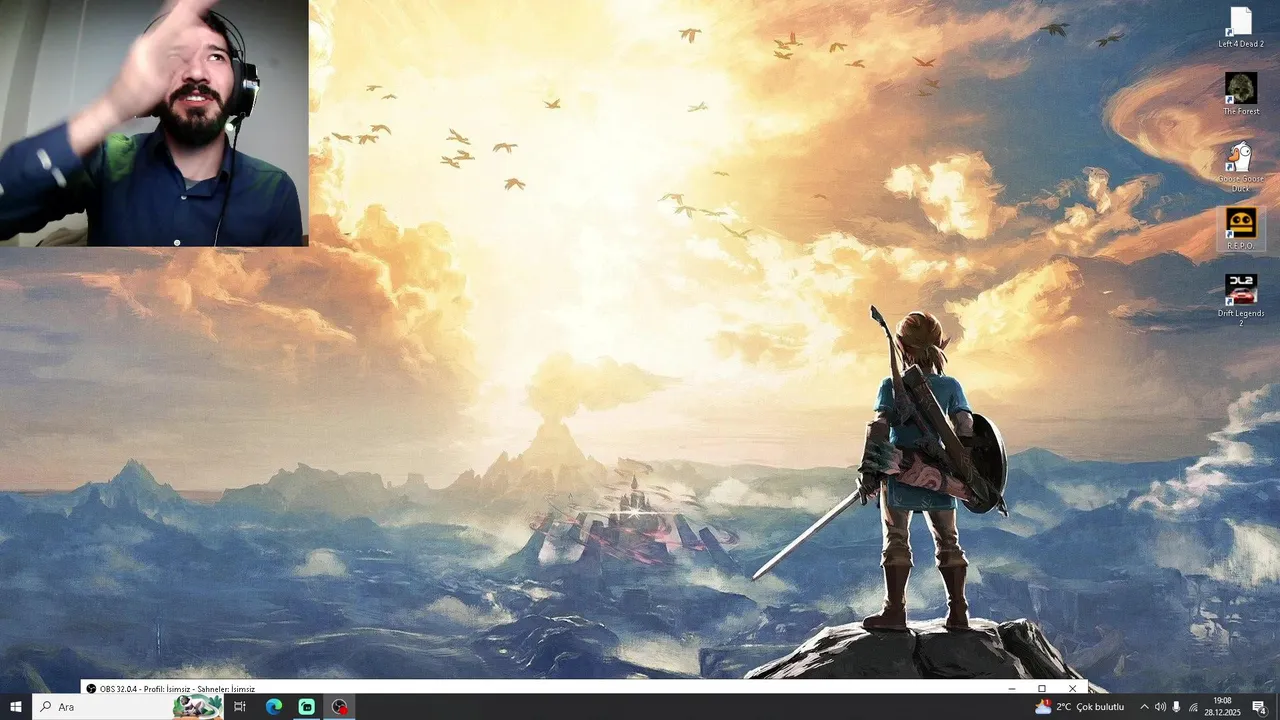Viewport: 1280px width, 720px height.
Task: Open the Action Center notifications
Action: (x=1259, y=707)
